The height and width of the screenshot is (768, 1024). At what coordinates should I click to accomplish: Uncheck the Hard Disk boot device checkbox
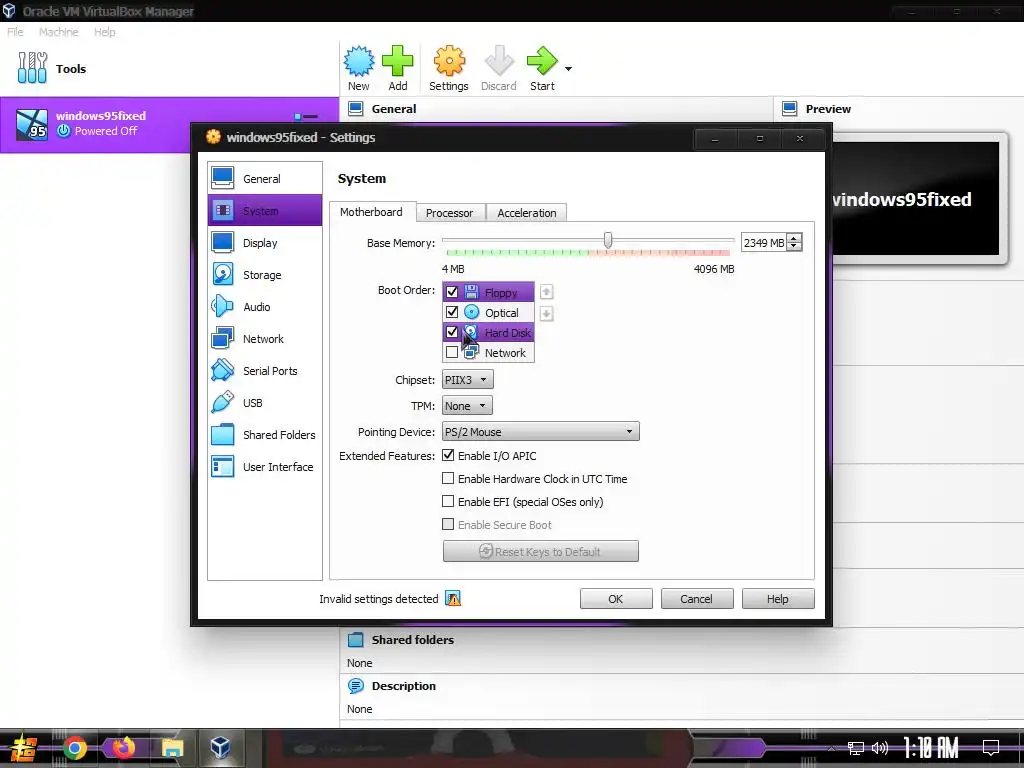[452, 332]
